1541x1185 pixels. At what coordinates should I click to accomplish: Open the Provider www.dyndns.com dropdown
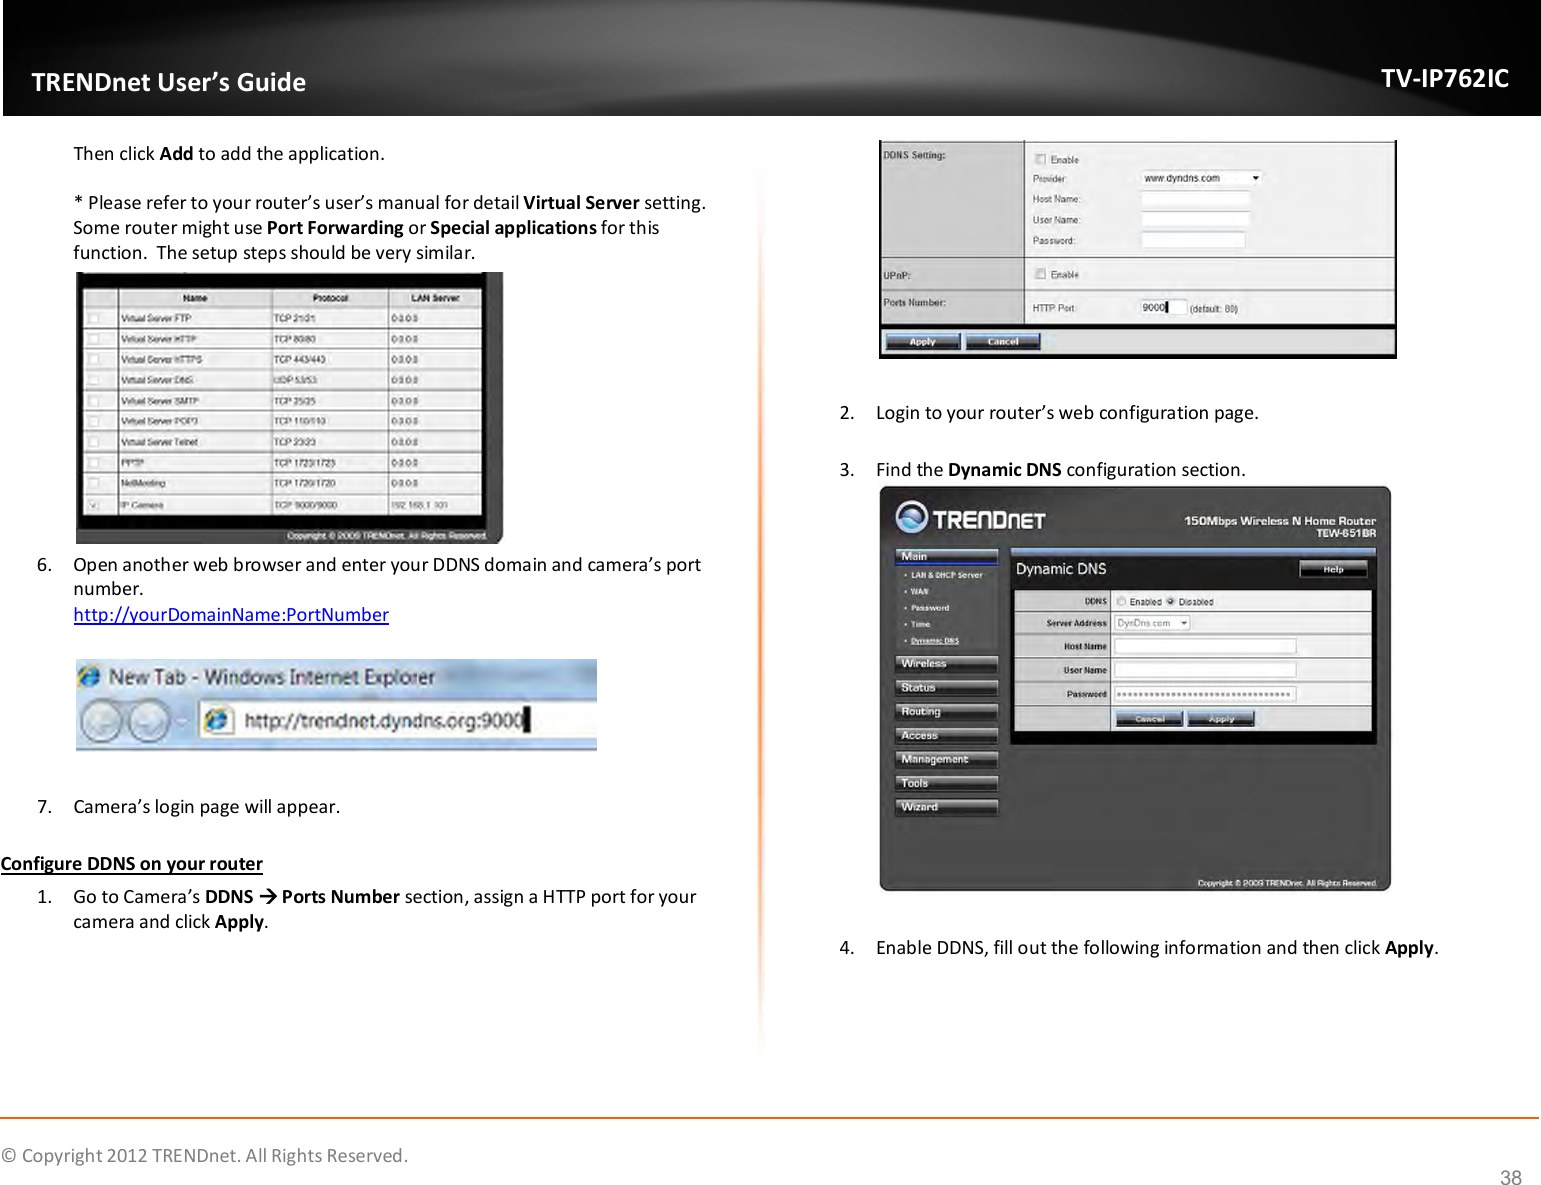[x=1202, y=178]
